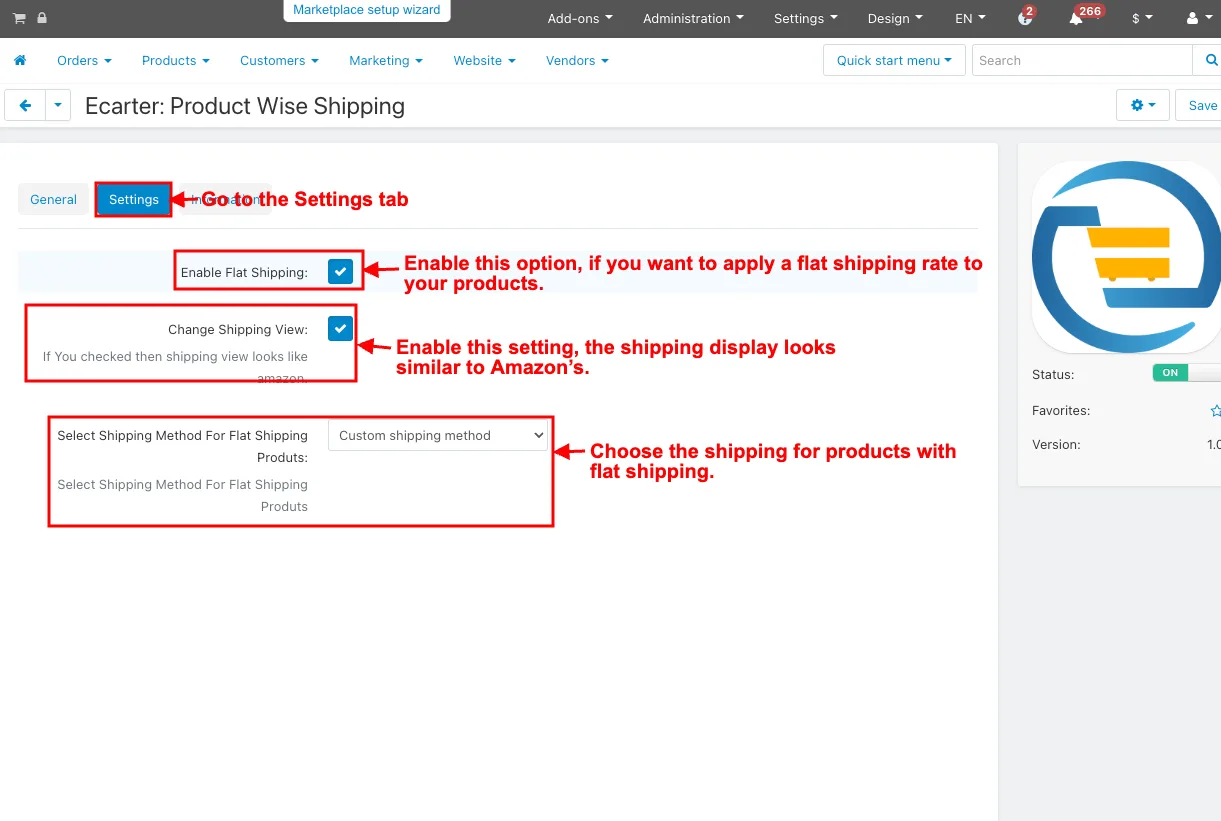The height and width of the screenshot is (821, 1221).
Task: Go to the home dashboard icon
Action: click(20, 60)
